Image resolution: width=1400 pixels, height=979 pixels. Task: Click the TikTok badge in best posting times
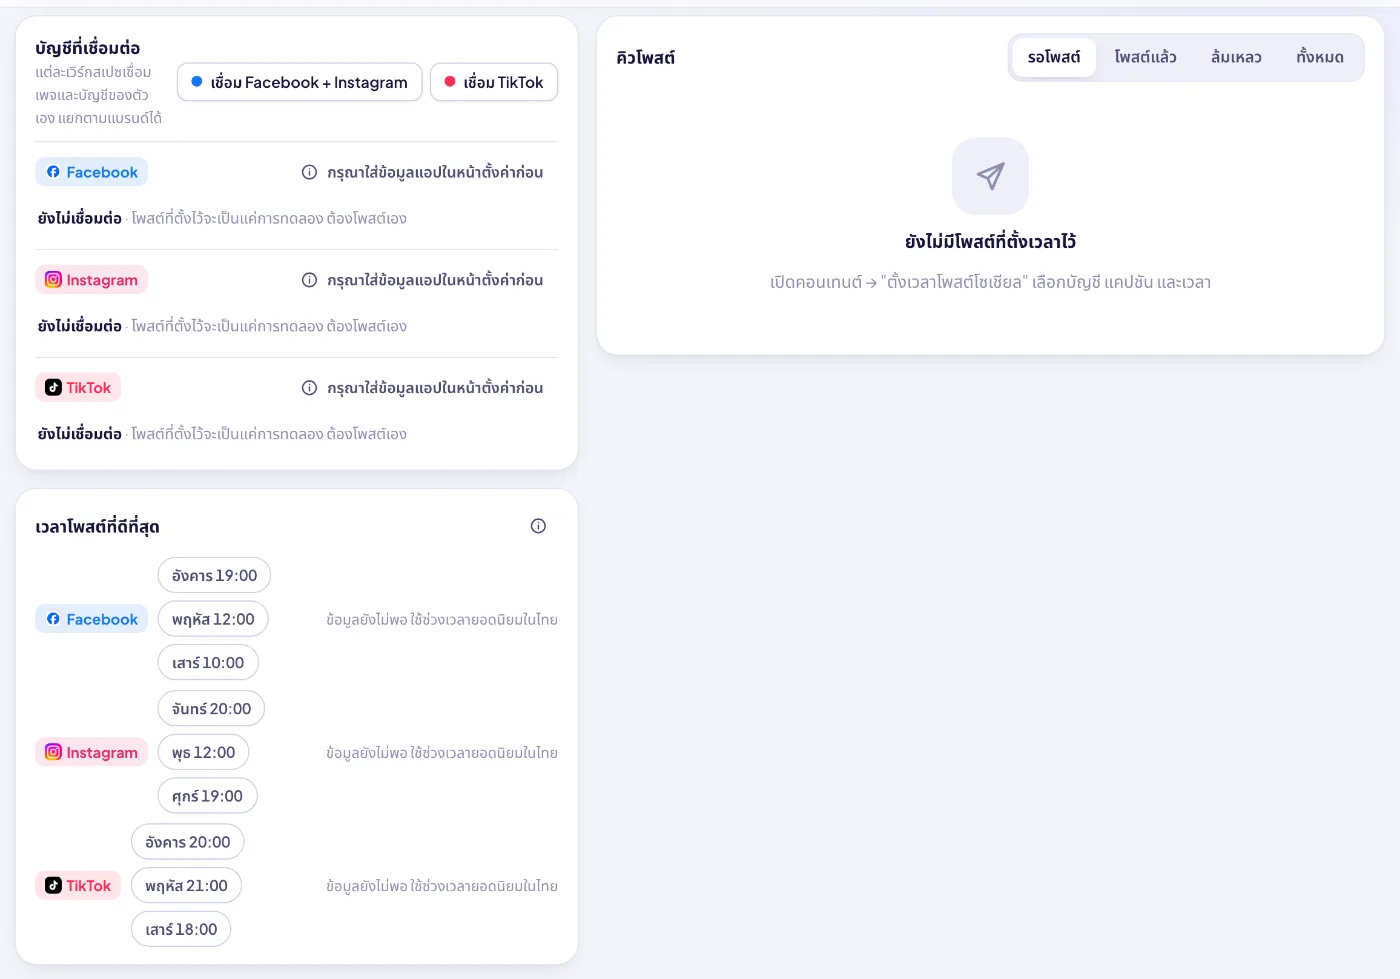[x=78, y=886]
